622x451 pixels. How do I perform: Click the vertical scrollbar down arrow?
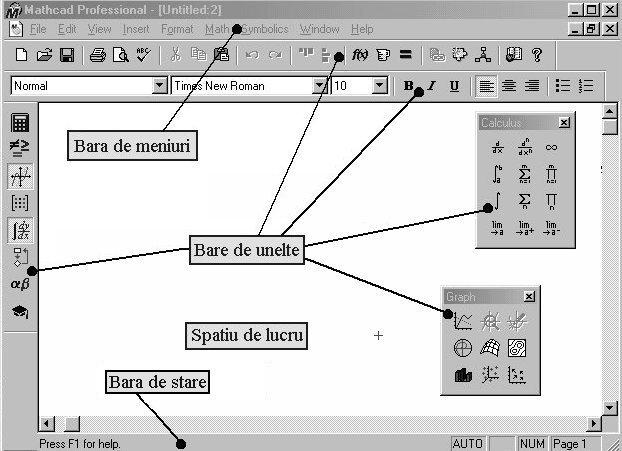coord(610,407)
